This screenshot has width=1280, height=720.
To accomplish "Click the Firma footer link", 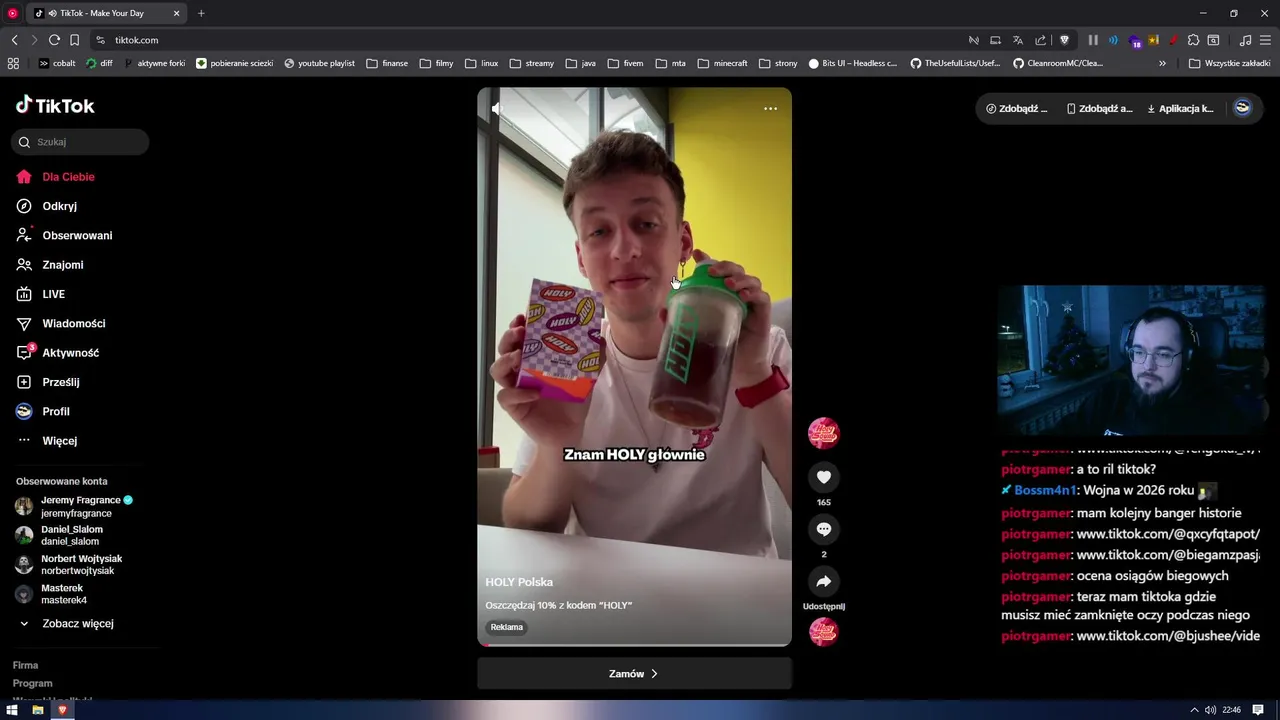I will coord(25,665).
